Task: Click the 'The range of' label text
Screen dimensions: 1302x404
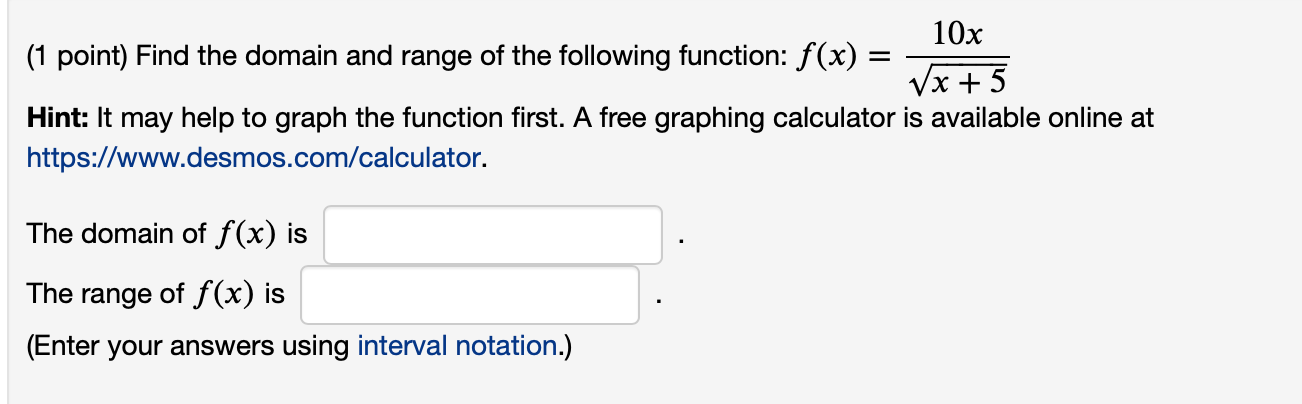Action: [105, 294]
